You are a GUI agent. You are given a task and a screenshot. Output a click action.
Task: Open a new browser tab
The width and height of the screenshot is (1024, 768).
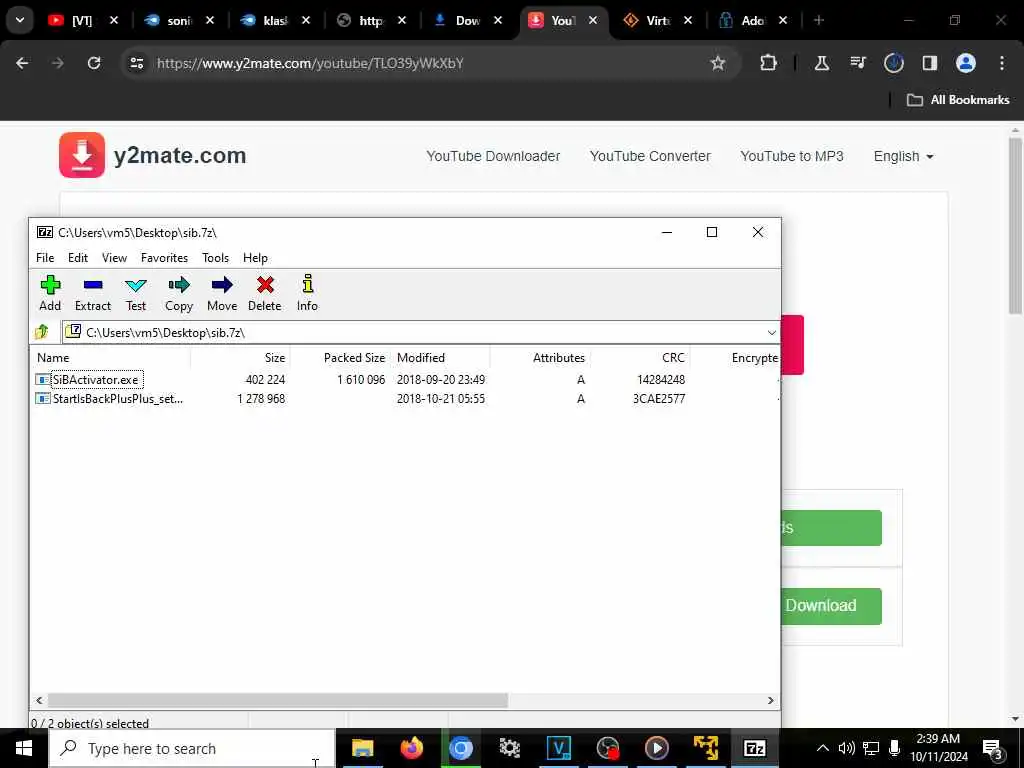click(818, 21)
